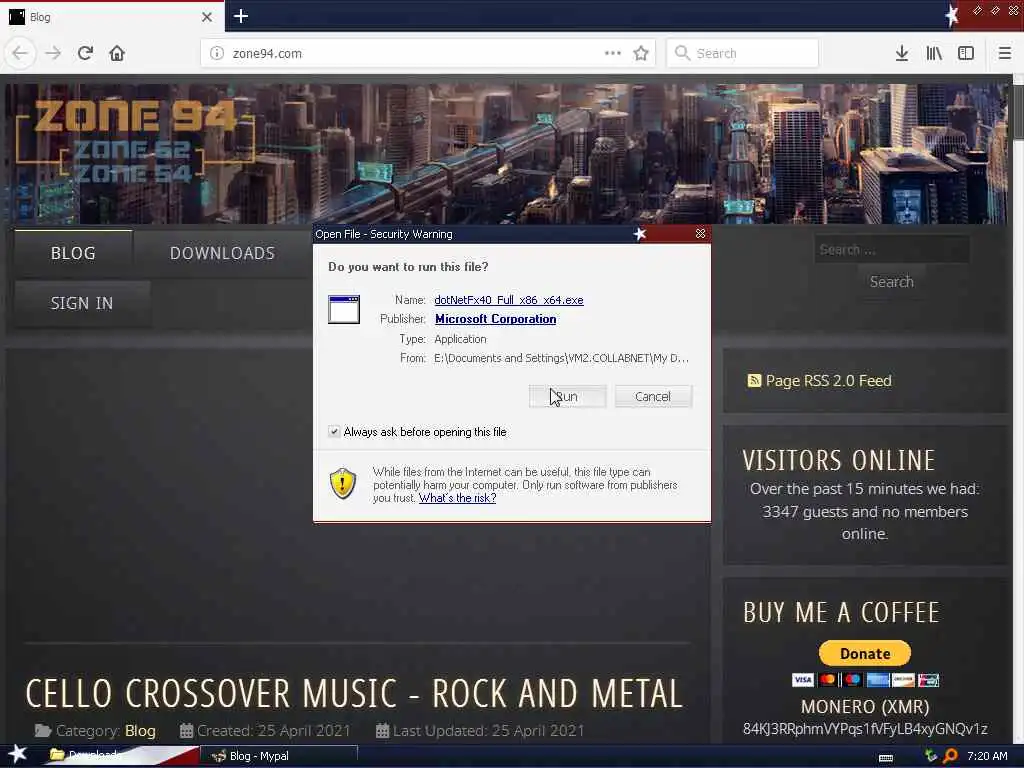Open the DOWNLOADS menu item
This screenshot has height=768, width=1024.
click(x=222, y=253)
